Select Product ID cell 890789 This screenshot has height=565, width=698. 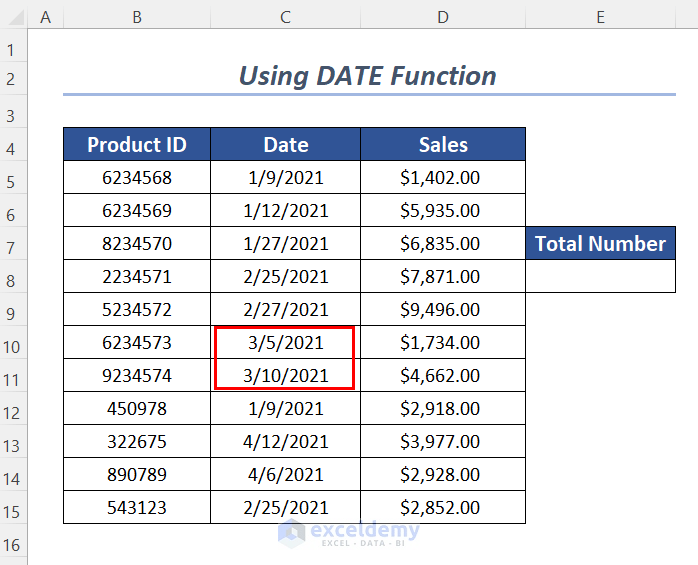[137, 474]
